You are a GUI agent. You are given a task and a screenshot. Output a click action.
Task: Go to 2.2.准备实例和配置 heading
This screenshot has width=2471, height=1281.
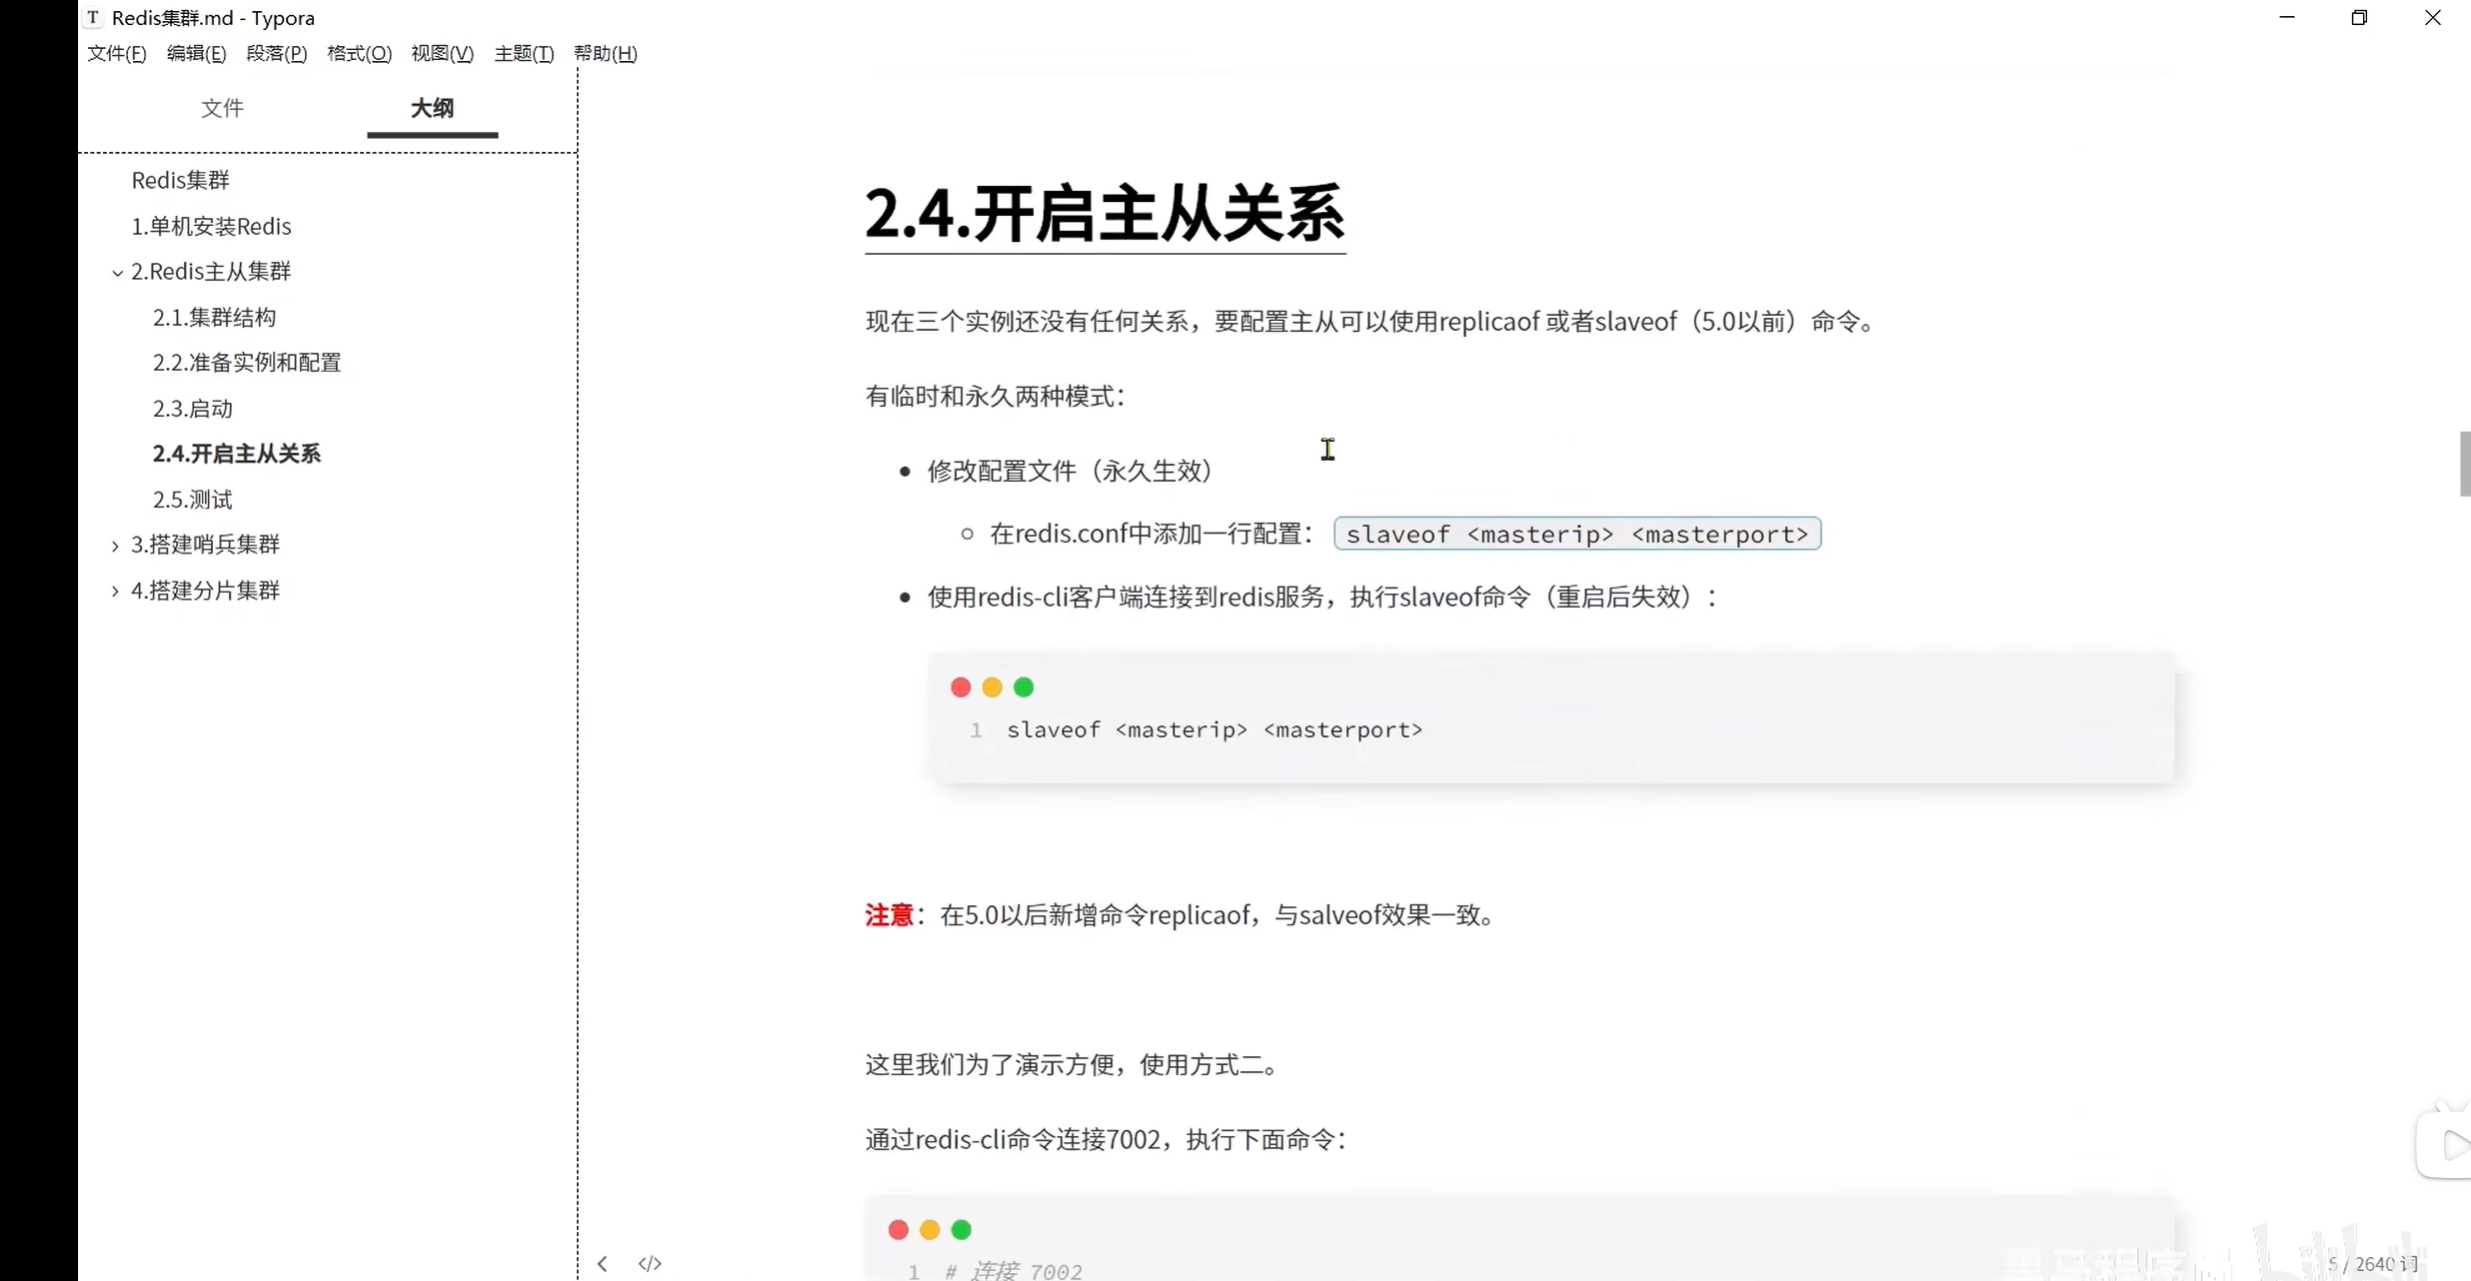[246, 362]
